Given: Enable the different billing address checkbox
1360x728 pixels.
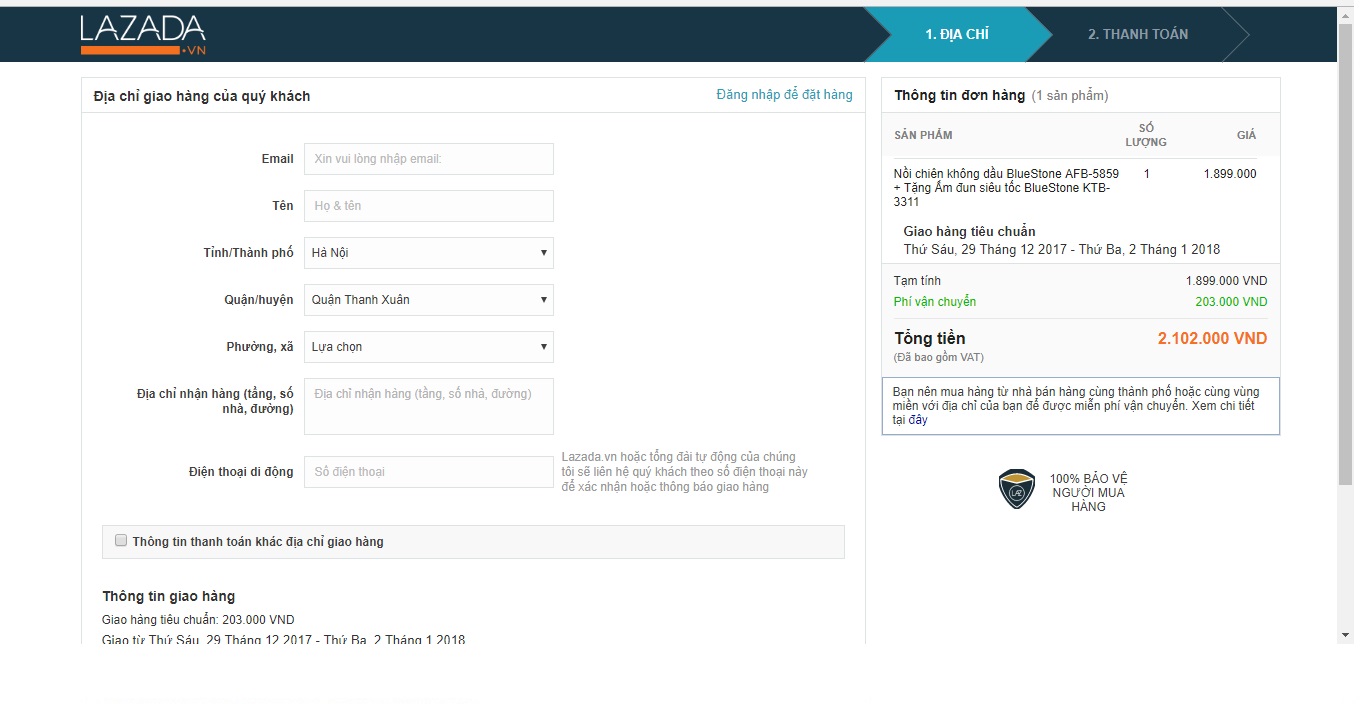Looking at the screenshot, I should click(x=122, y=541).
